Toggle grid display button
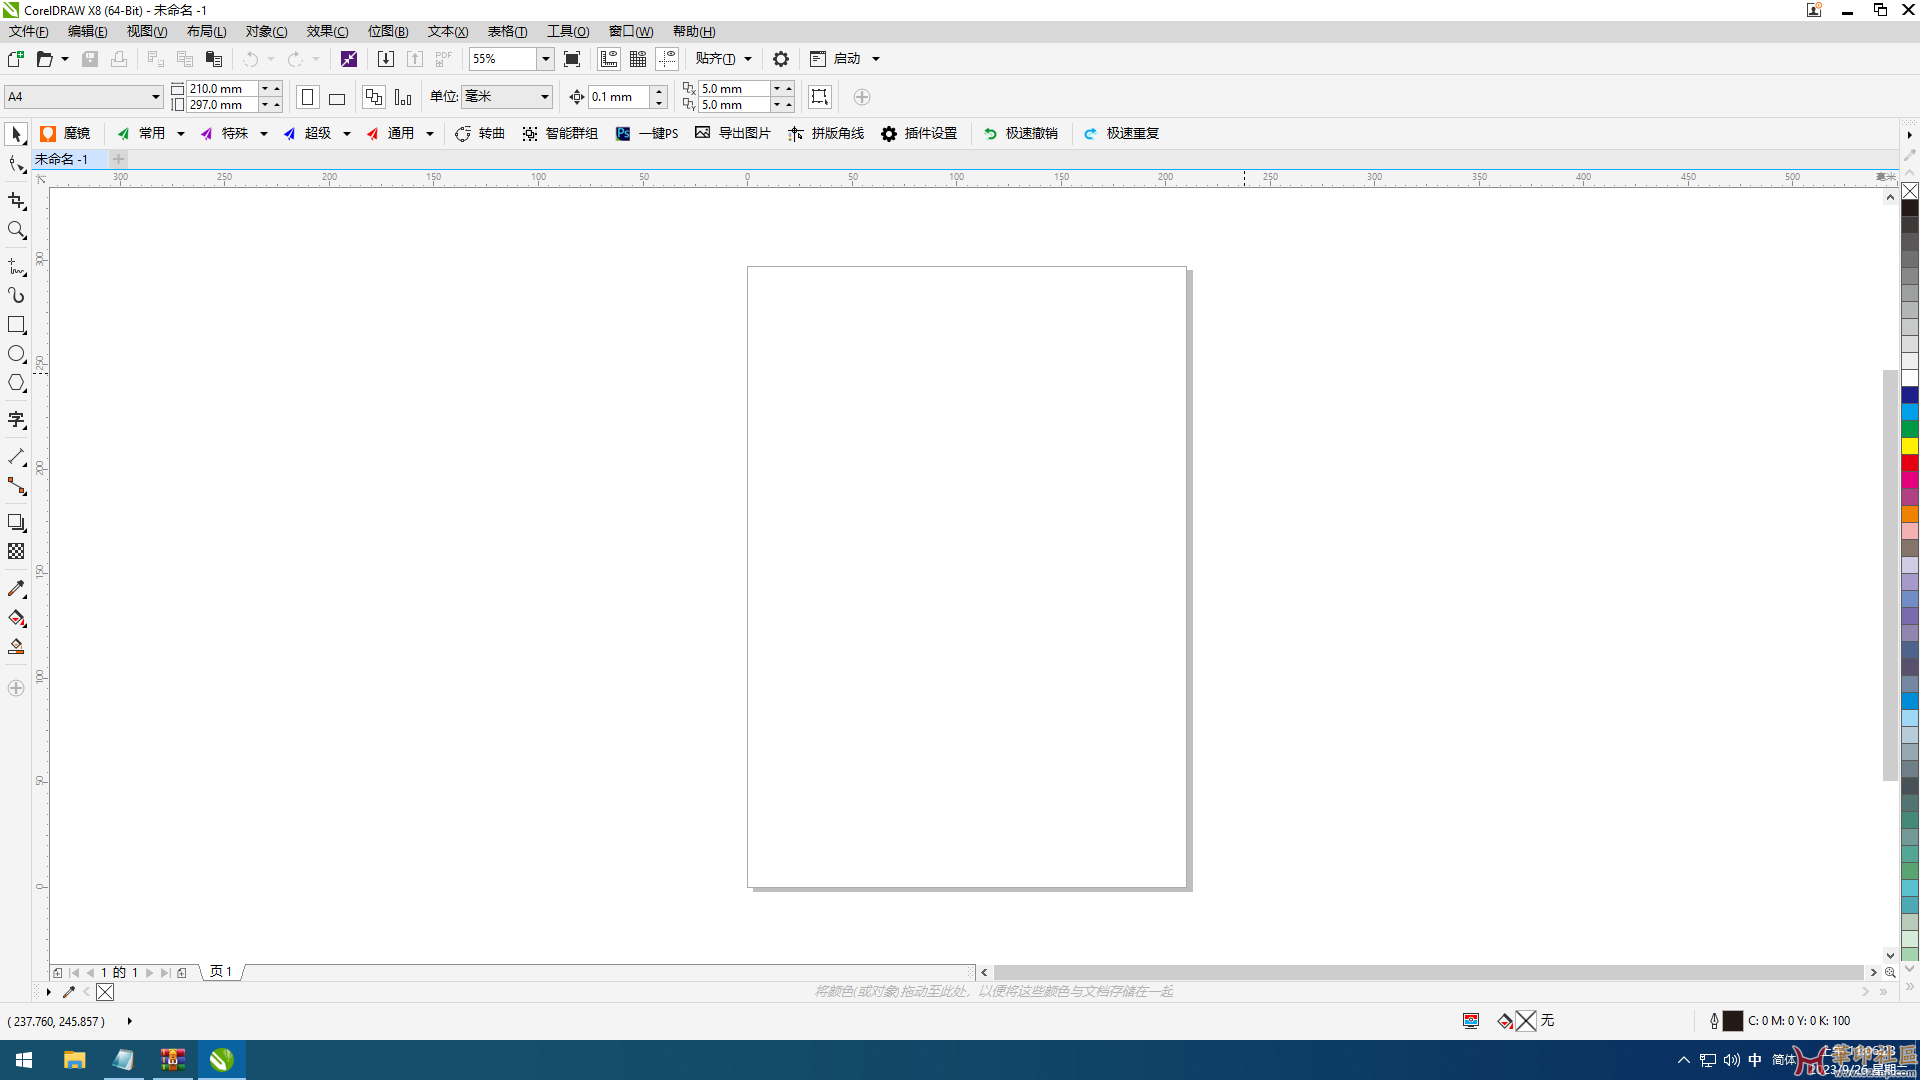The image size is (1920, 1080). click(638, 59)
